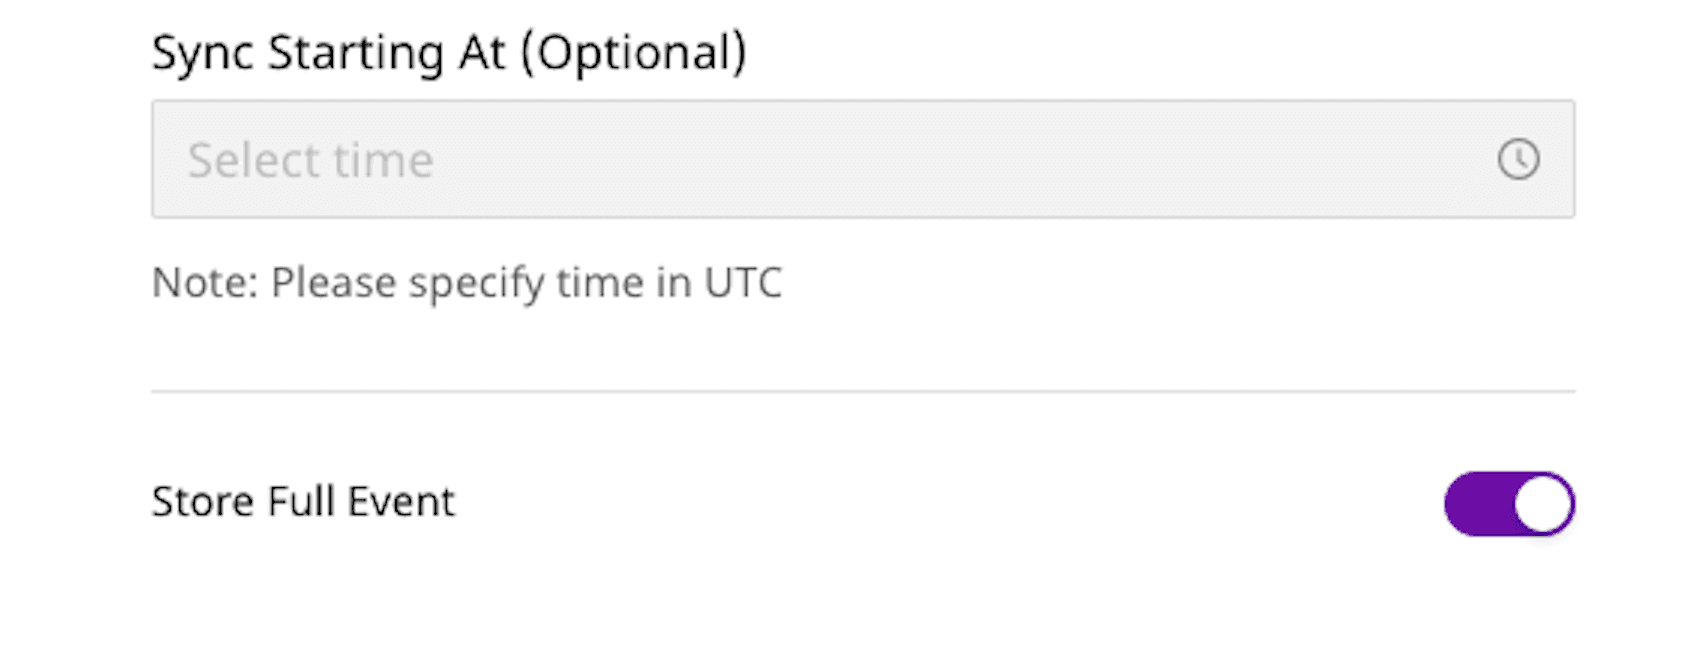Click the word Event in Store Full Event
Viewport: 1686px width, 666px height.
(x=401, y=501)
